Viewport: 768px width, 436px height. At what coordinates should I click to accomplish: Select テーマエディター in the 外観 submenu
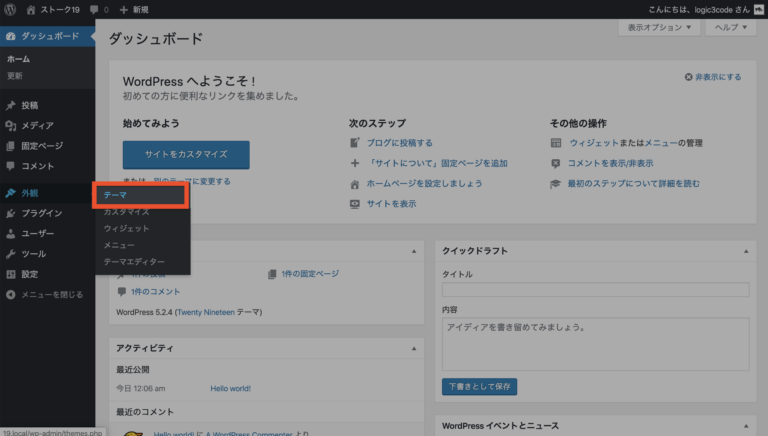[x=134, y=262]
